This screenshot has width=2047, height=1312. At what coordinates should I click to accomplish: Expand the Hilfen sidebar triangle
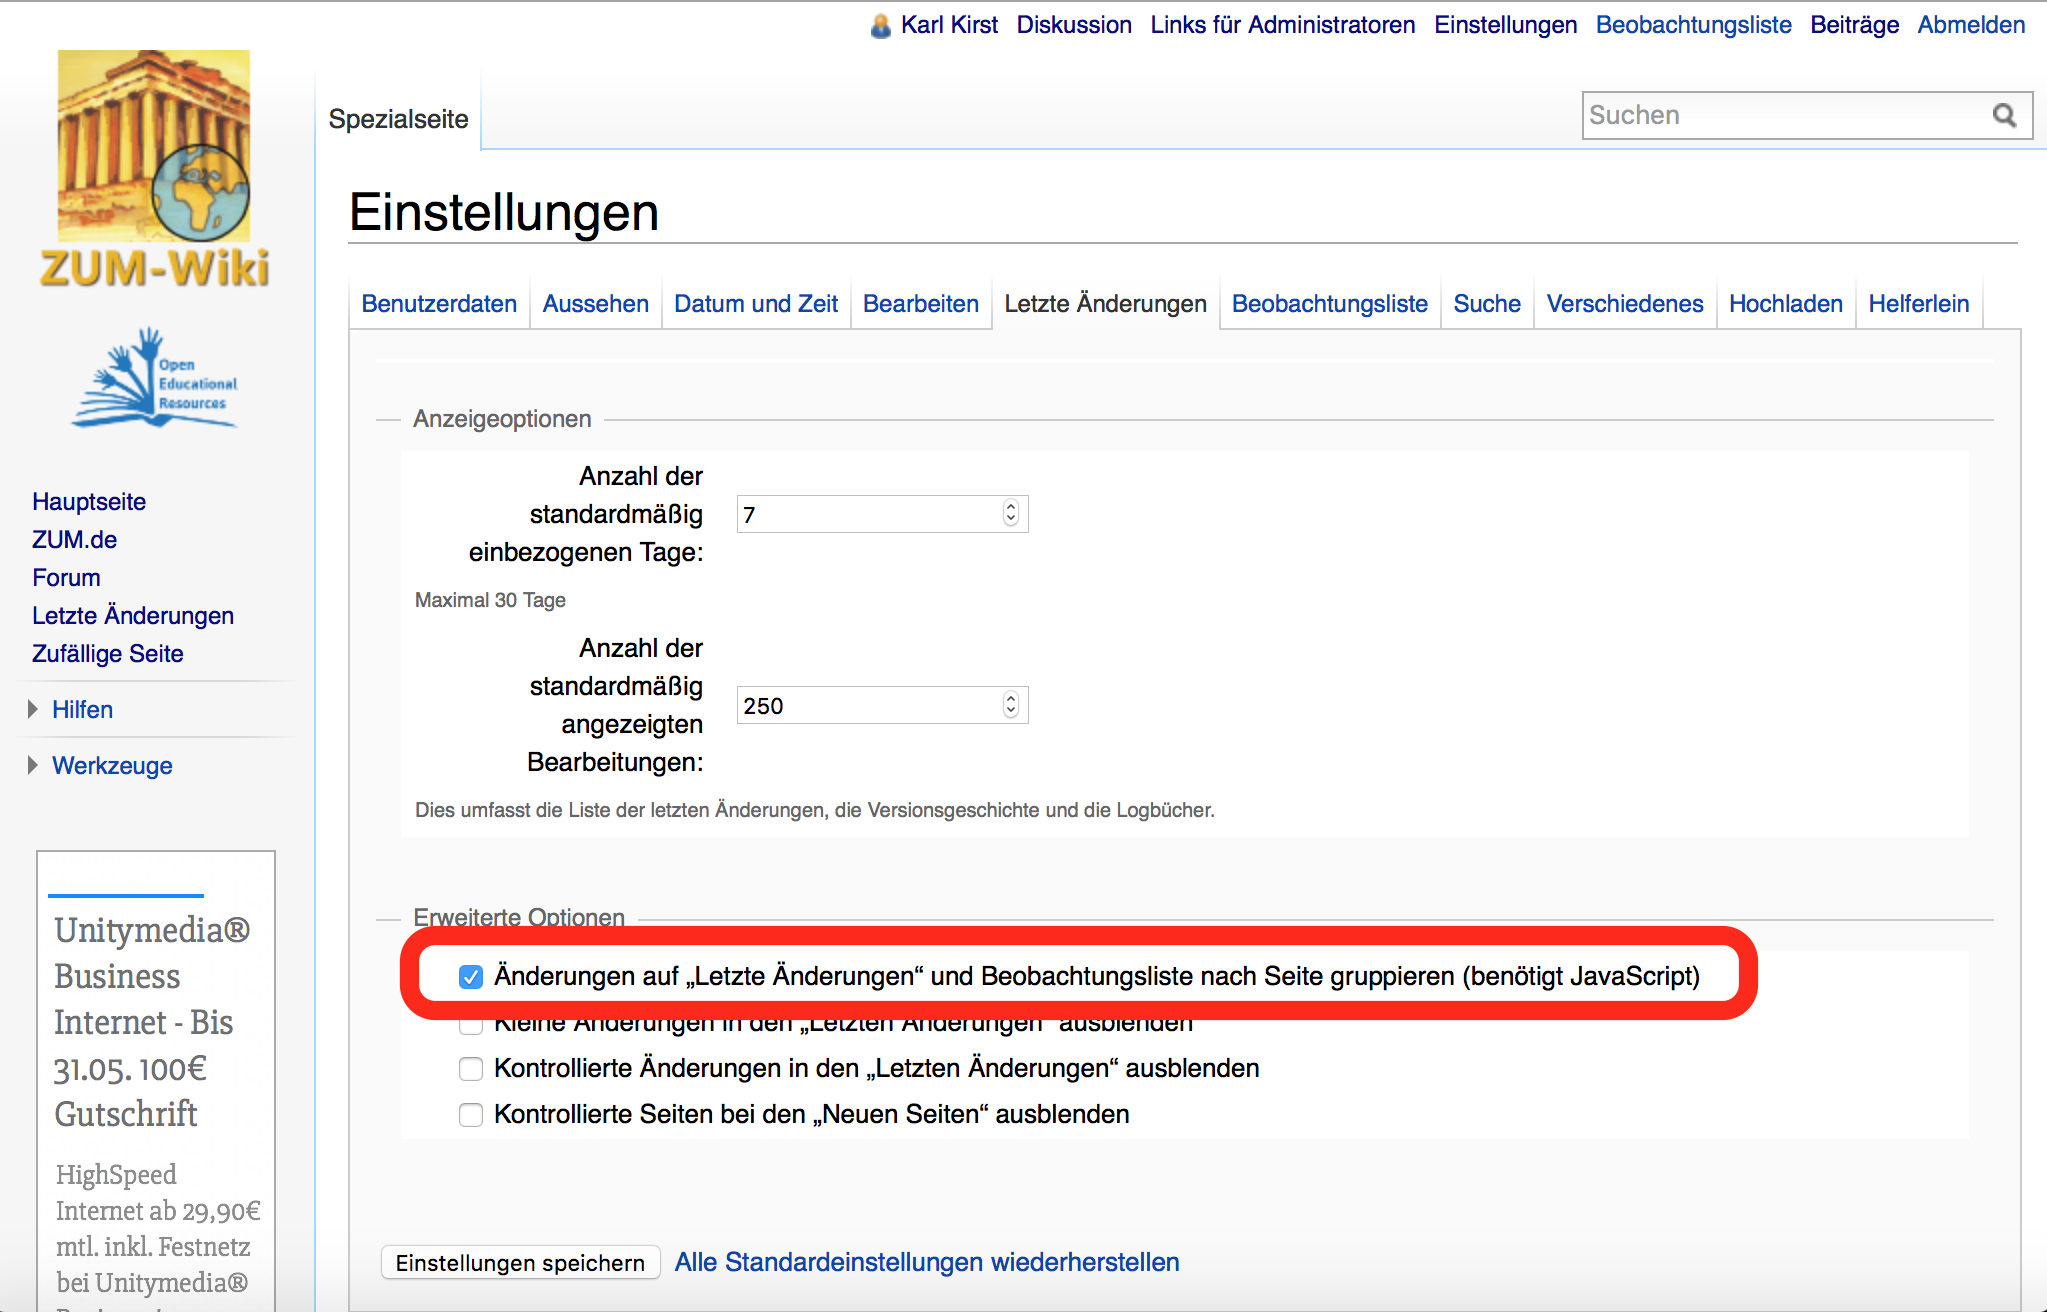click(x=33, y=709)
